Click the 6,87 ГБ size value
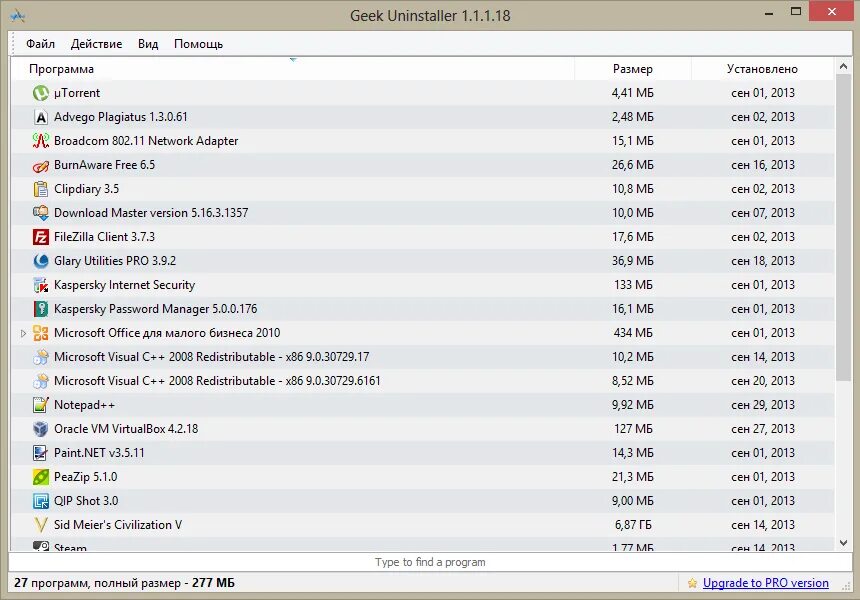The width and height of the screenshot is (860, 600). click(633, 525)
